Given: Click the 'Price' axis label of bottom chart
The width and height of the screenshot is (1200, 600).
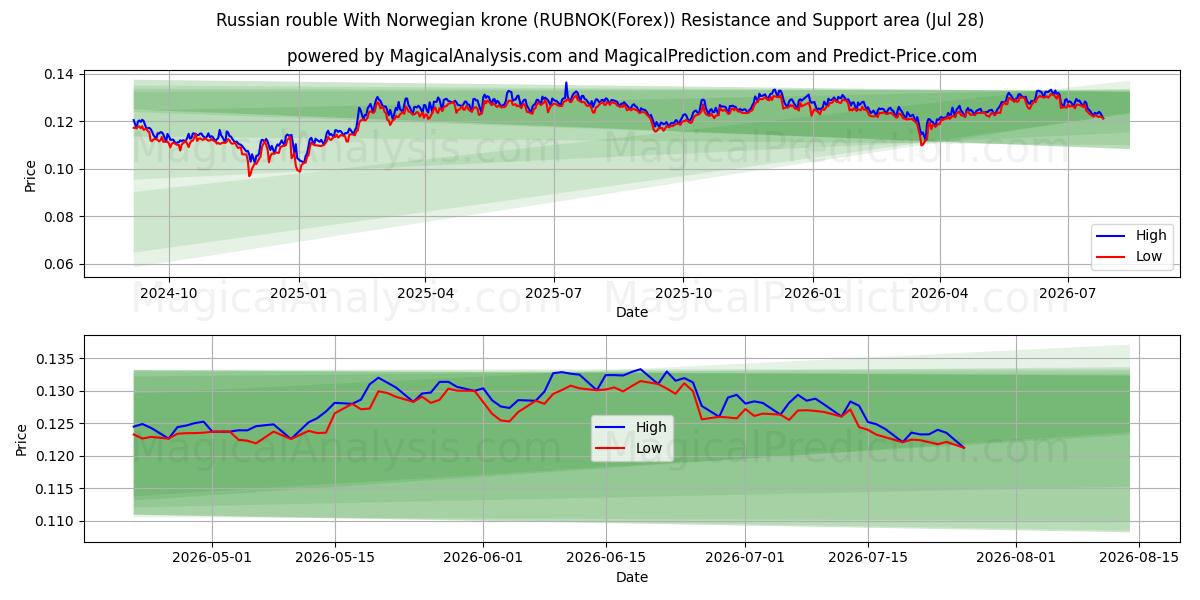Looking at the screenshot, I should 22,439.
